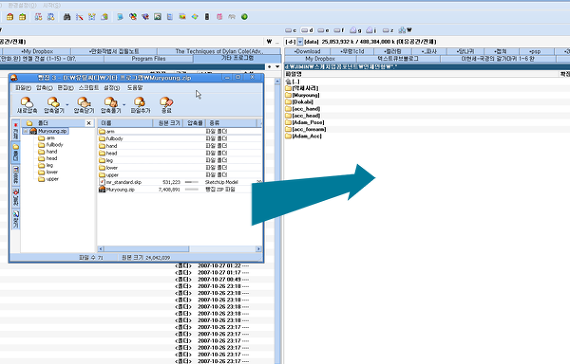Open the dropdown arrow next to 압축열기
Viewport: 570px width, 364px height.
point(67,105)
